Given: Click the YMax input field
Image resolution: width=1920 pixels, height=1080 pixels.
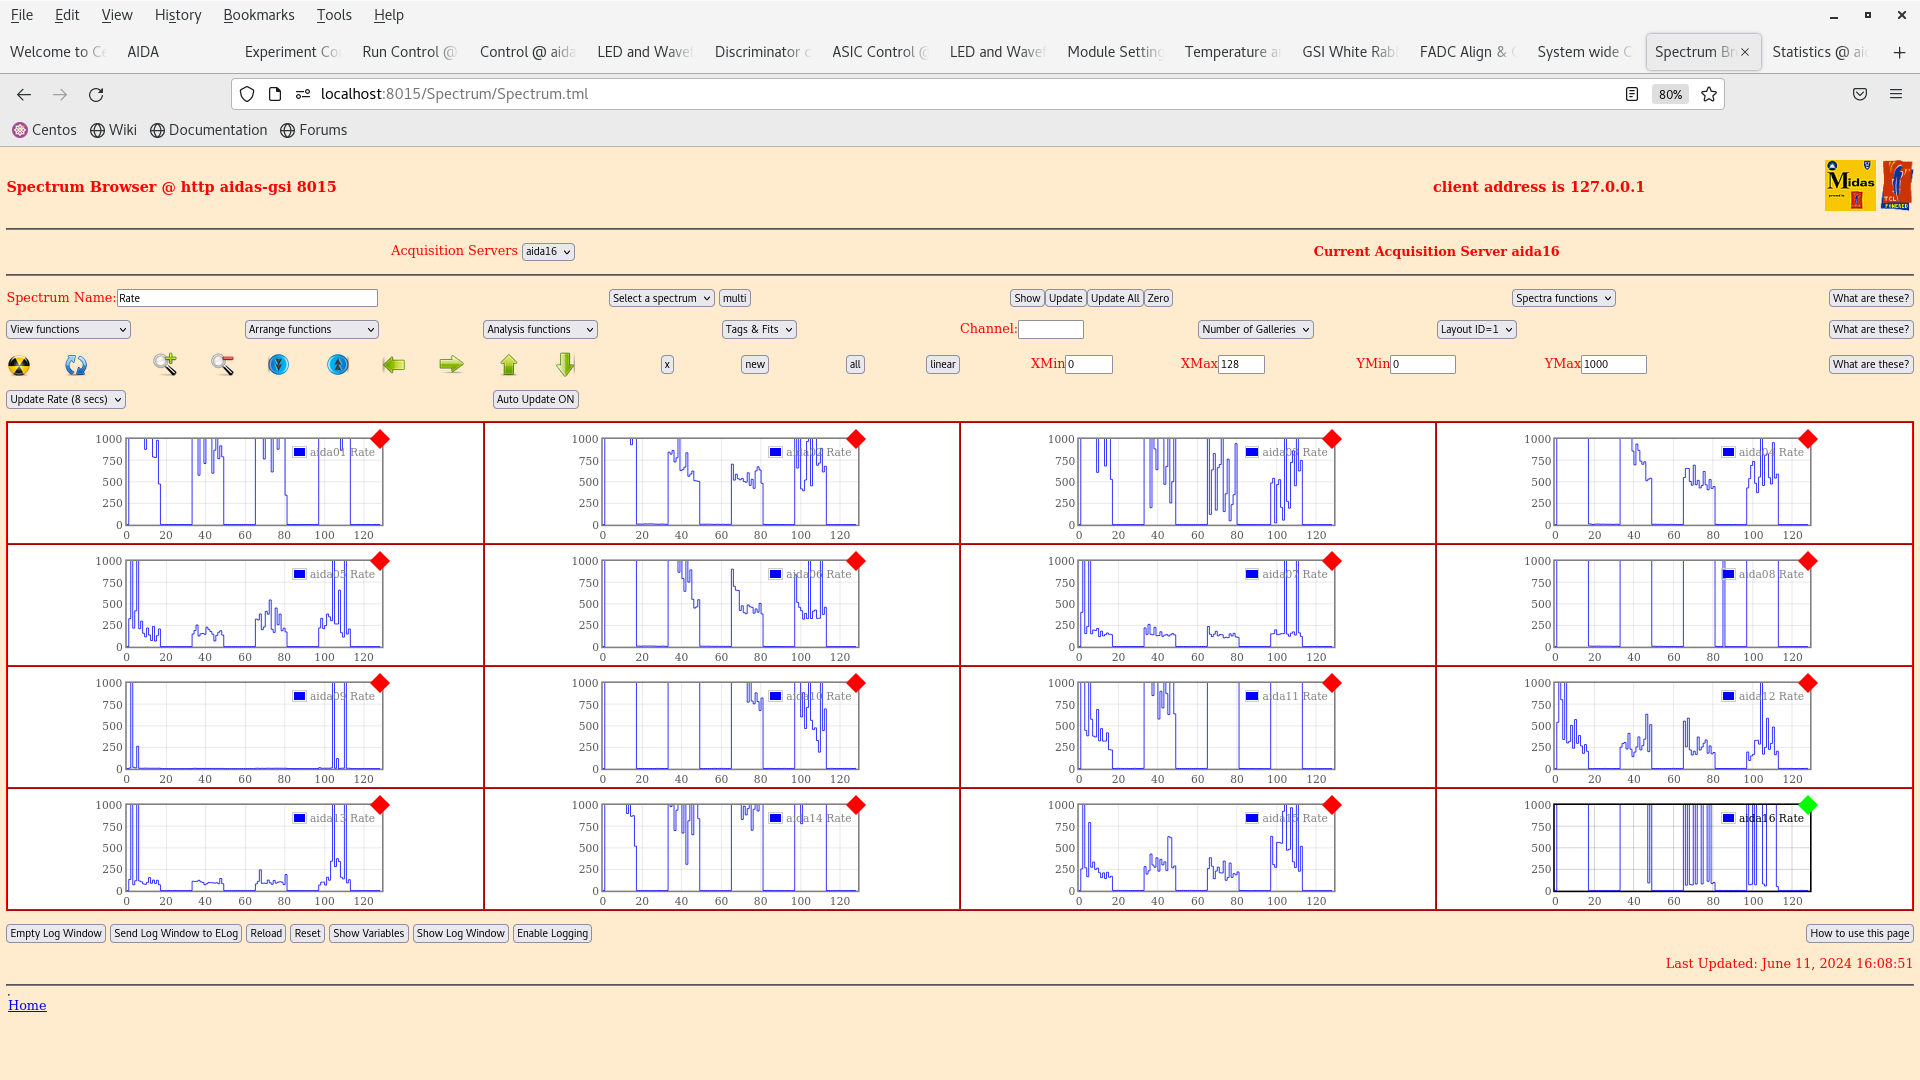Looking at the screenshot, I should click(x=1613, y=365).
